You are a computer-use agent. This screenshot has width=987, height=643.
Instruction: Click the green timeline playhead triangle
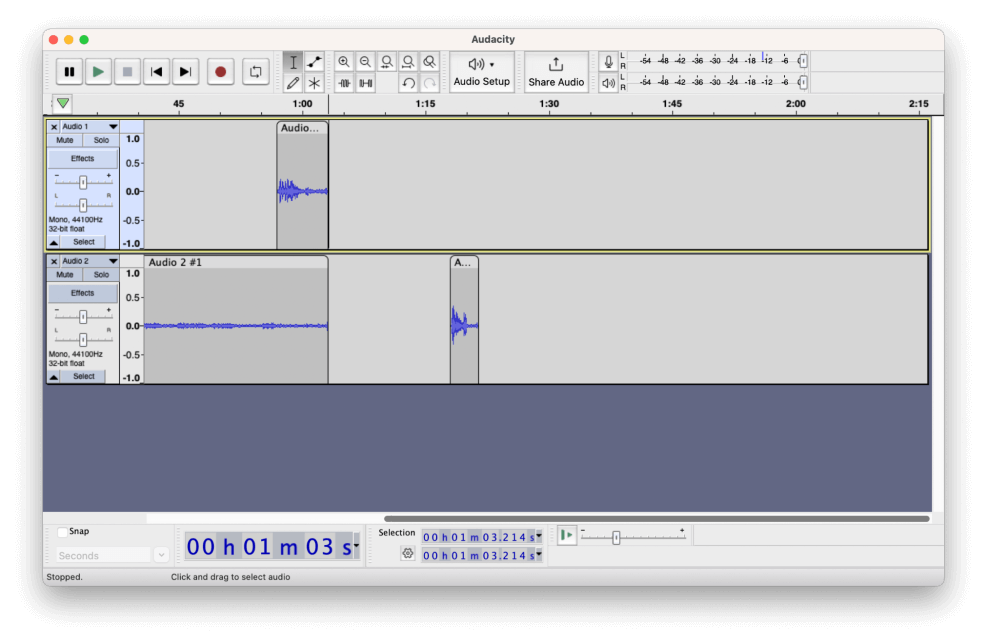pos(62,103)
